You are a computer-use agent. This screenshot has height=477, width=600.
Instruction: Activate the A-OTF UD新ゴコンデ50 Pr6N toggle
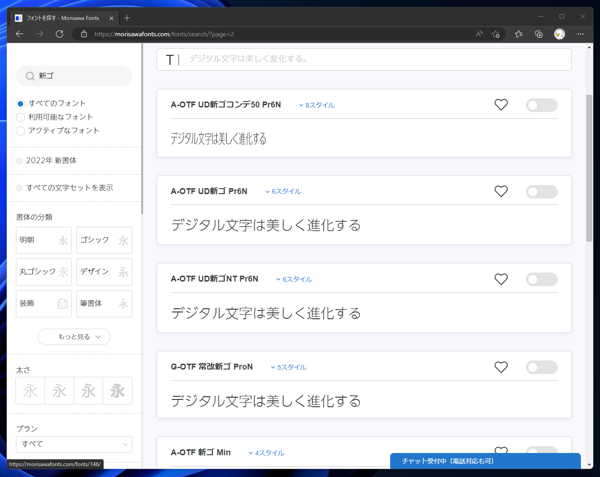(x=541, y=105)
